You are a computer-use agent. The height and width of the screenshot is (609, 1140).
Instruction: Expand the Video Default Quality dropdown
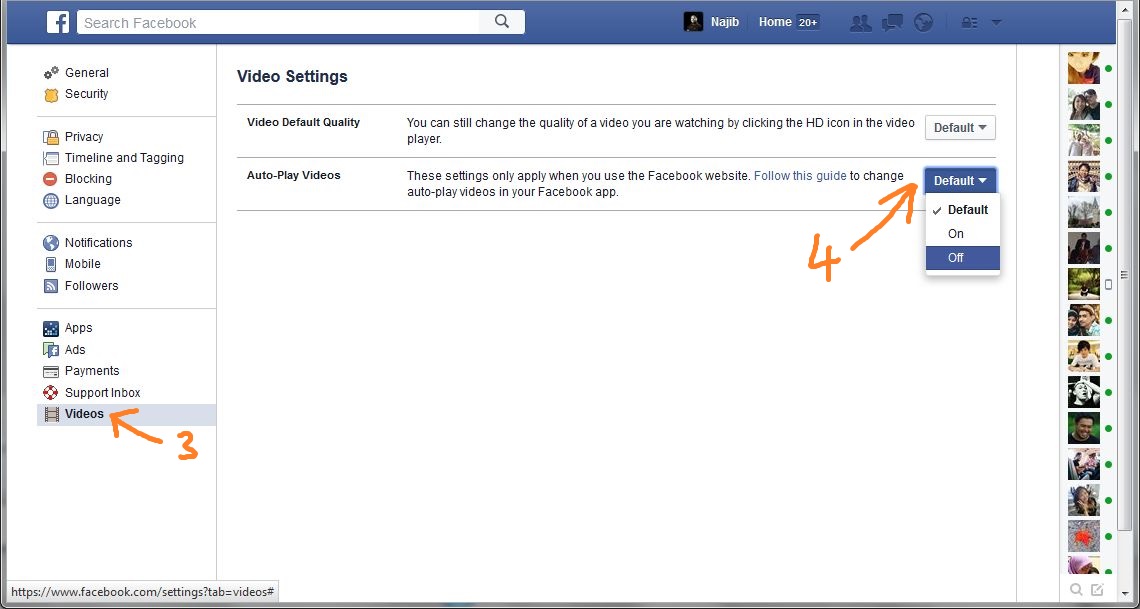coord(960,128)
